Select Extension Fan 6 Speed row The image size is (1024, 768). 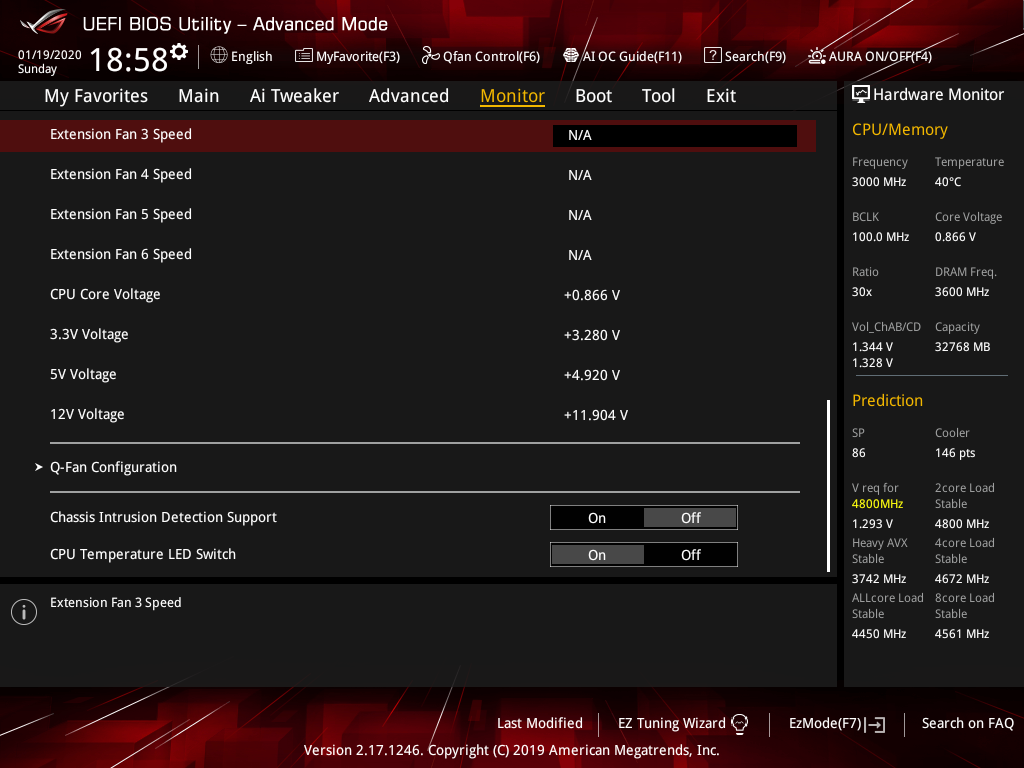click(x=408, y=255)
